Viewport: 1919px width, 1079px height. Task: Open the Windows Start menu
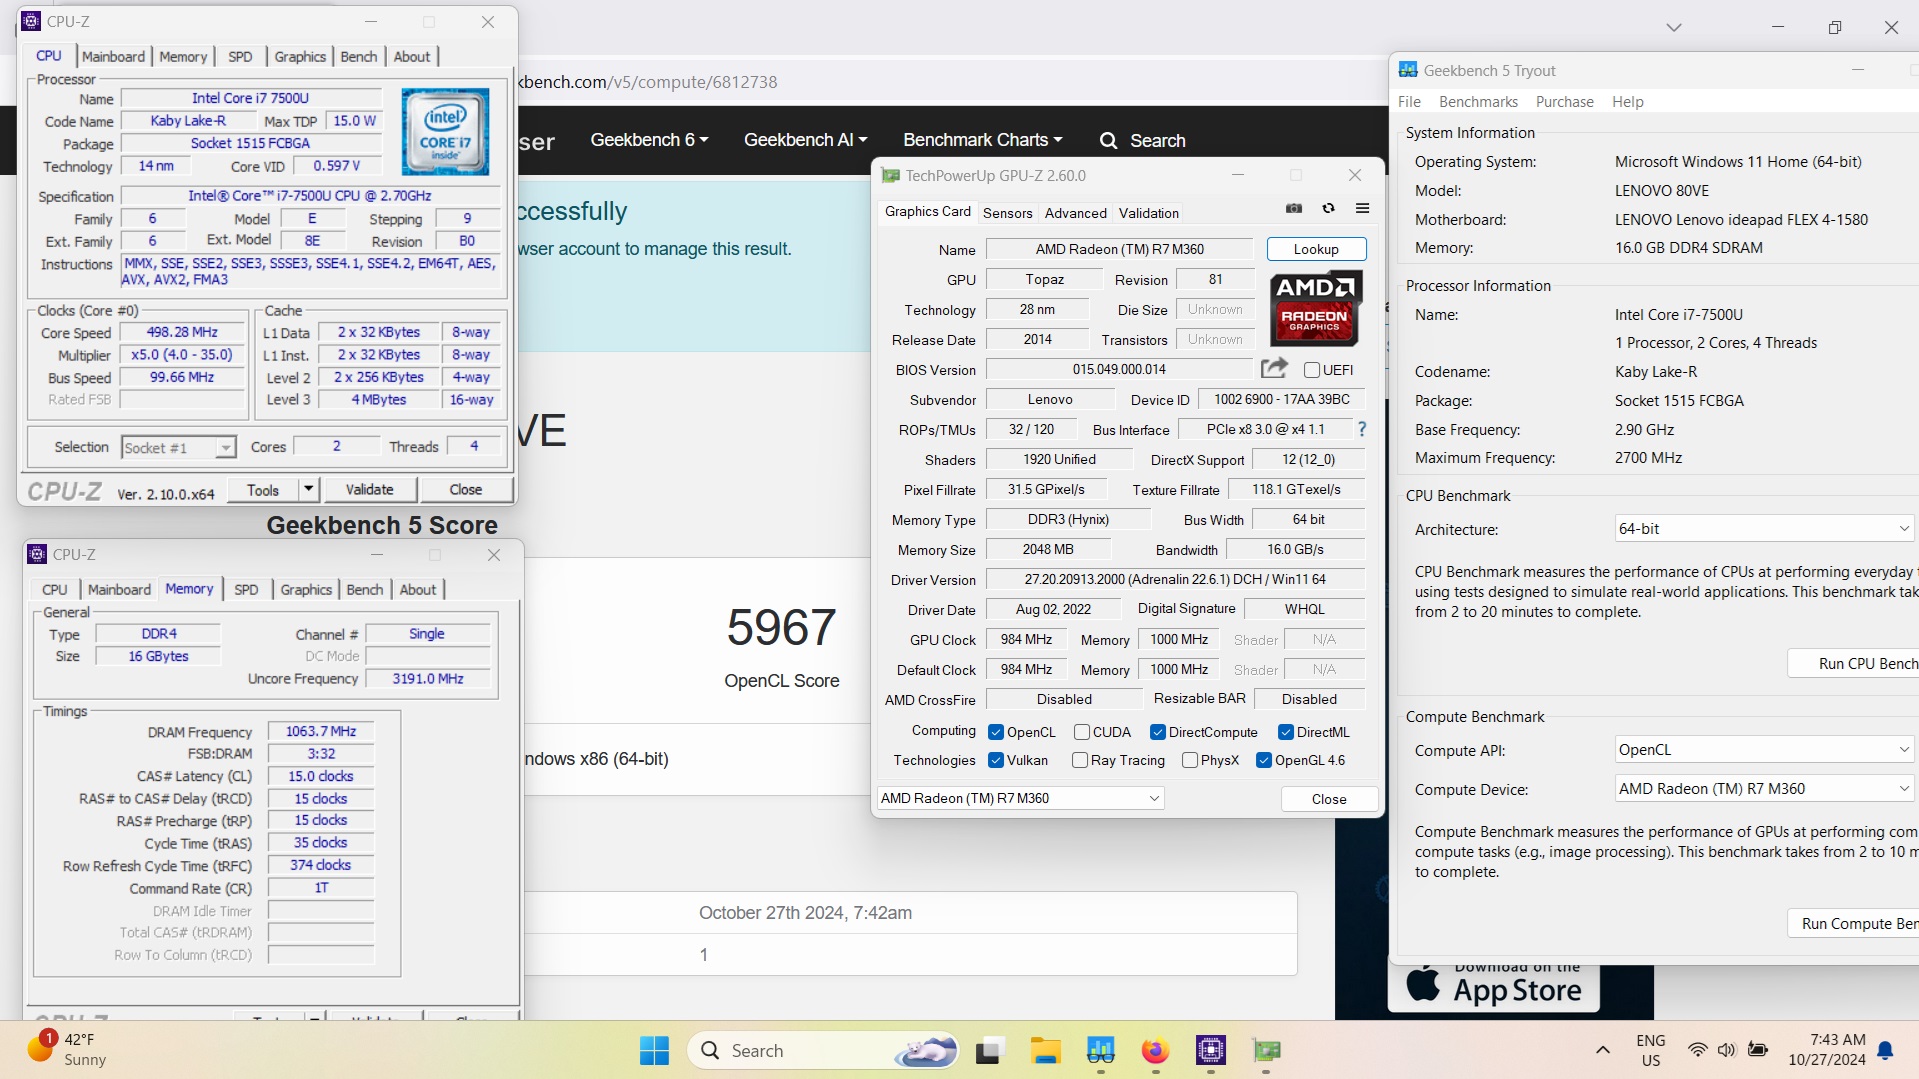[655, 1050]
